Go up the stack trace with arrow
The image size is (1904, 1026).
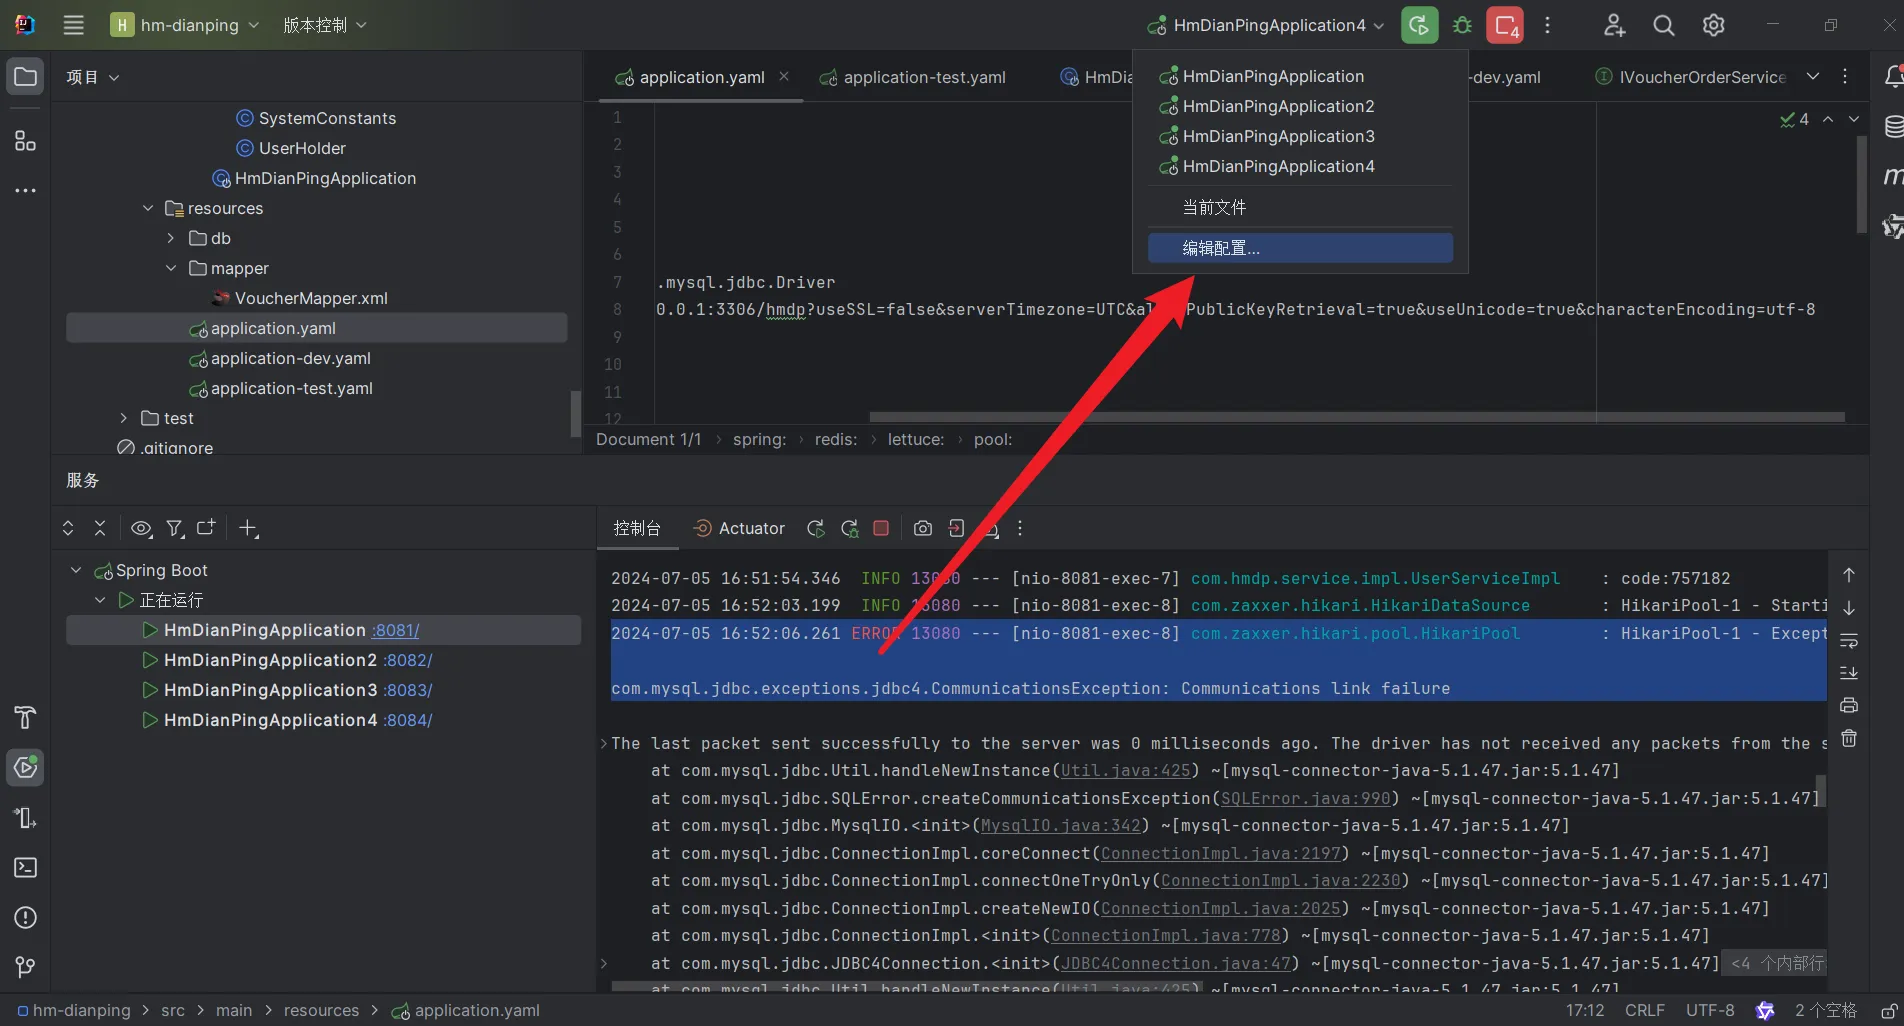(x=1848, y=575)
